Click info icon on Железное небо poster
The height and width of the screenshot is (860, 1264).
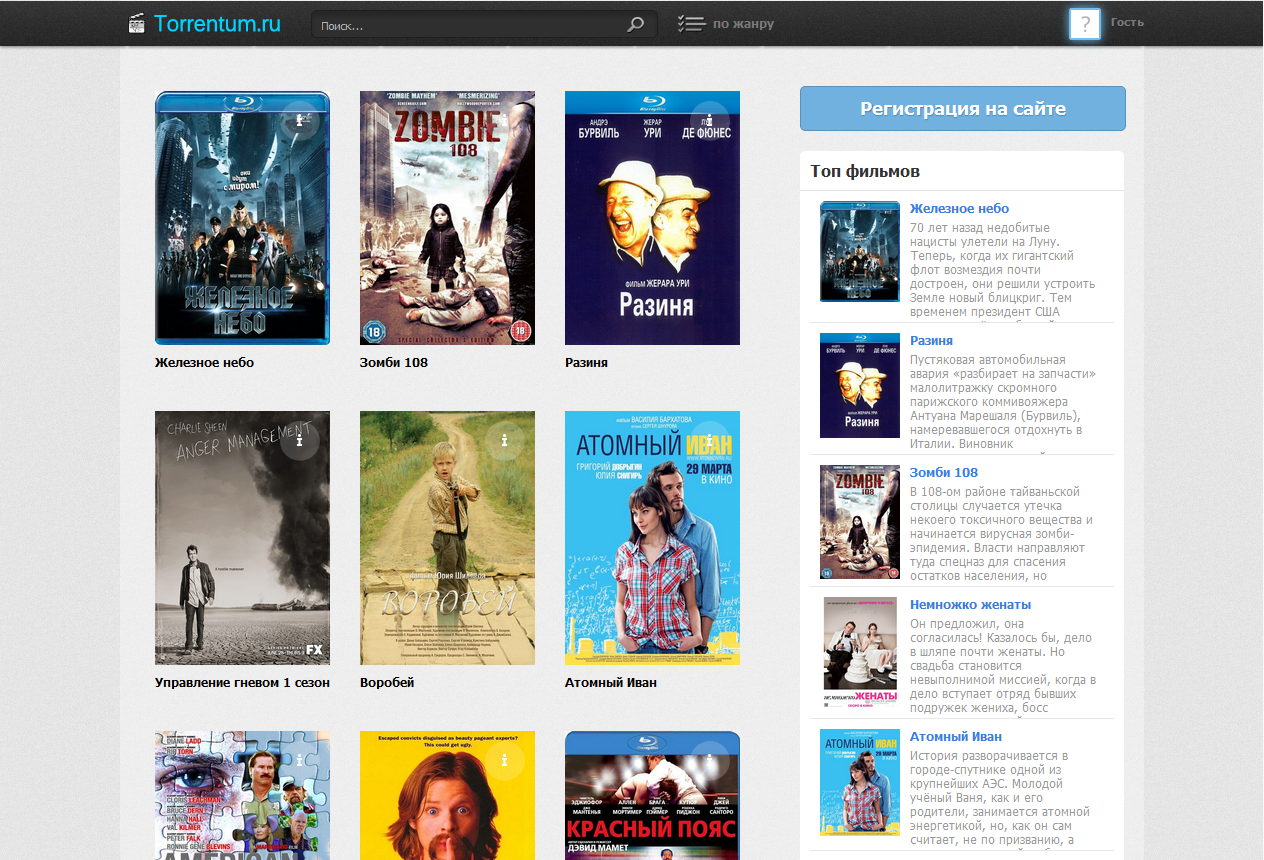point(300,121)
